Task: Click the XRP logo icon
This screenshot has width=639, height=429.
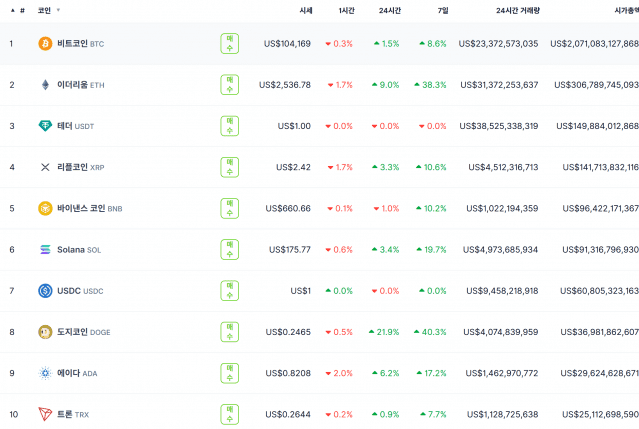Action: [45, 167]
